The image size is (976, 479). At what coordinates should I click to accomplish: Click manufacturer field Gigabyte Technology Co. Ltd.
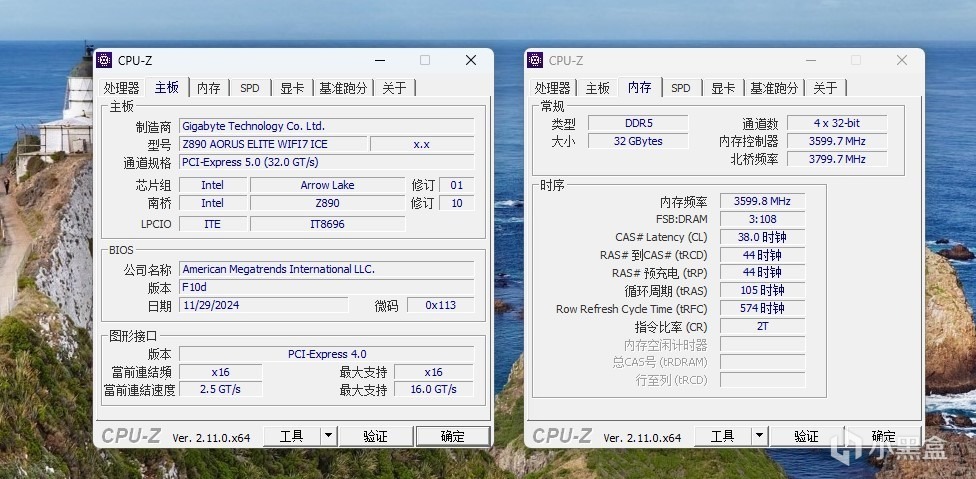click(x=327, y=126)
